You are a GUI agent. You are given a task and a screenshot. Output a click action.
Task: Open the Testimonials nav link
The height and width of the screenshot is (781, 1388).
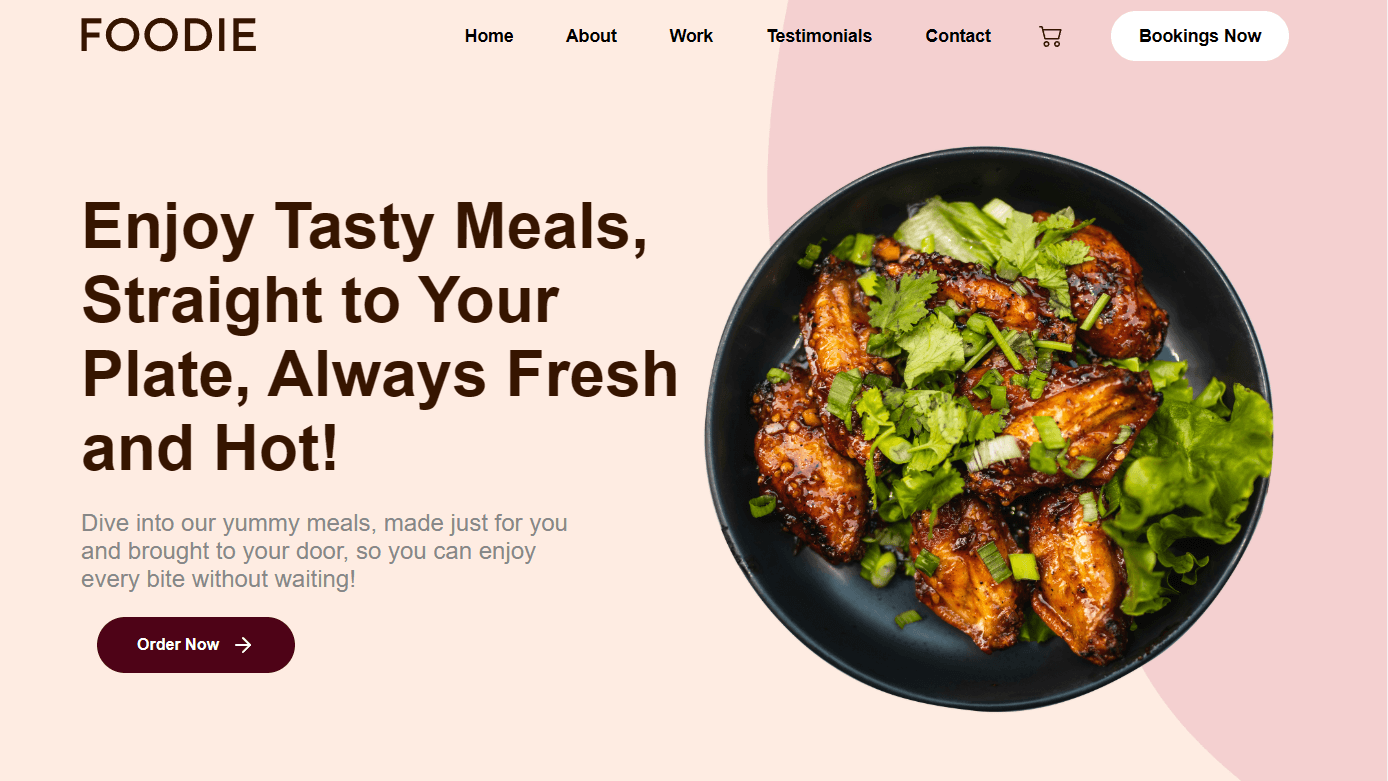(819, 36)
